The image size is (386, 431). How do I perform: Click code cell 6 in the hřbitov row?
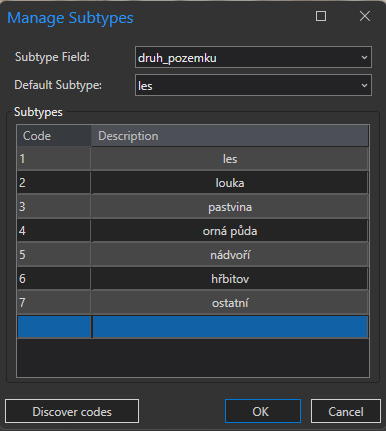[x=54, y=279]
